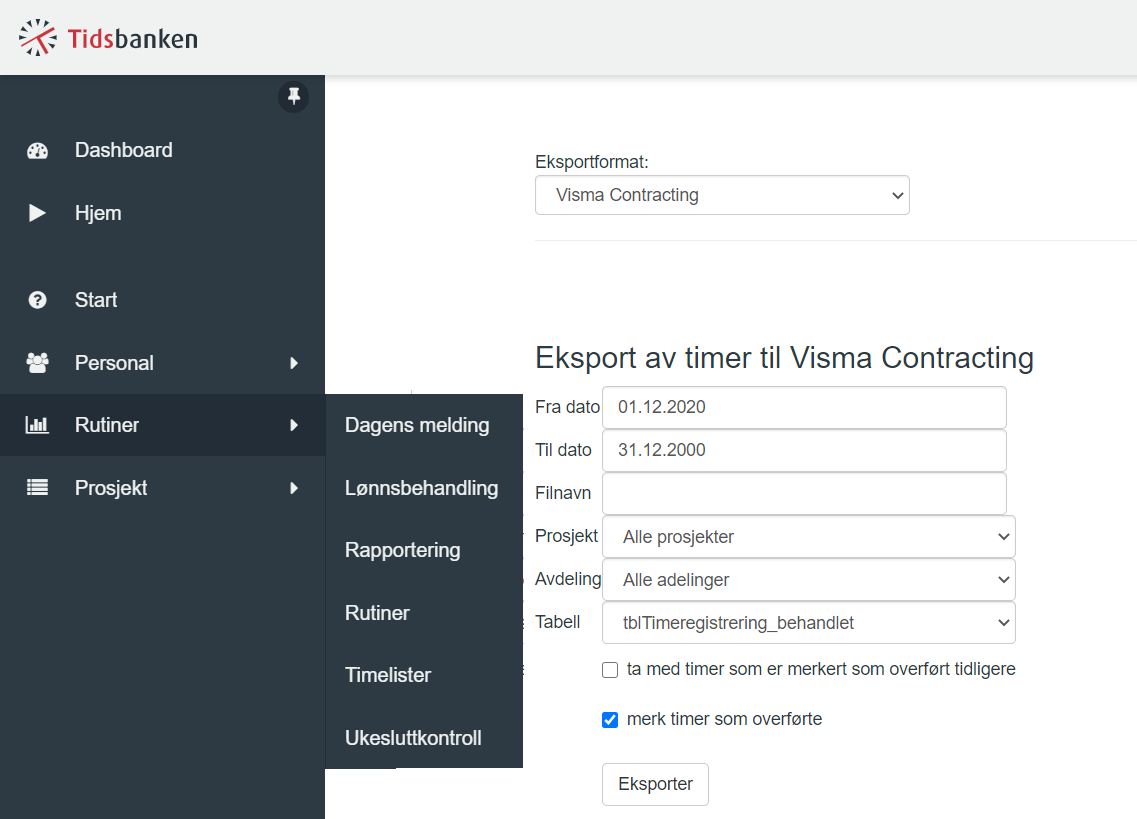Screen dimensions: 1137x819
Task: Expand the Prosjekt submenu arrow
Action: [294, 487]
